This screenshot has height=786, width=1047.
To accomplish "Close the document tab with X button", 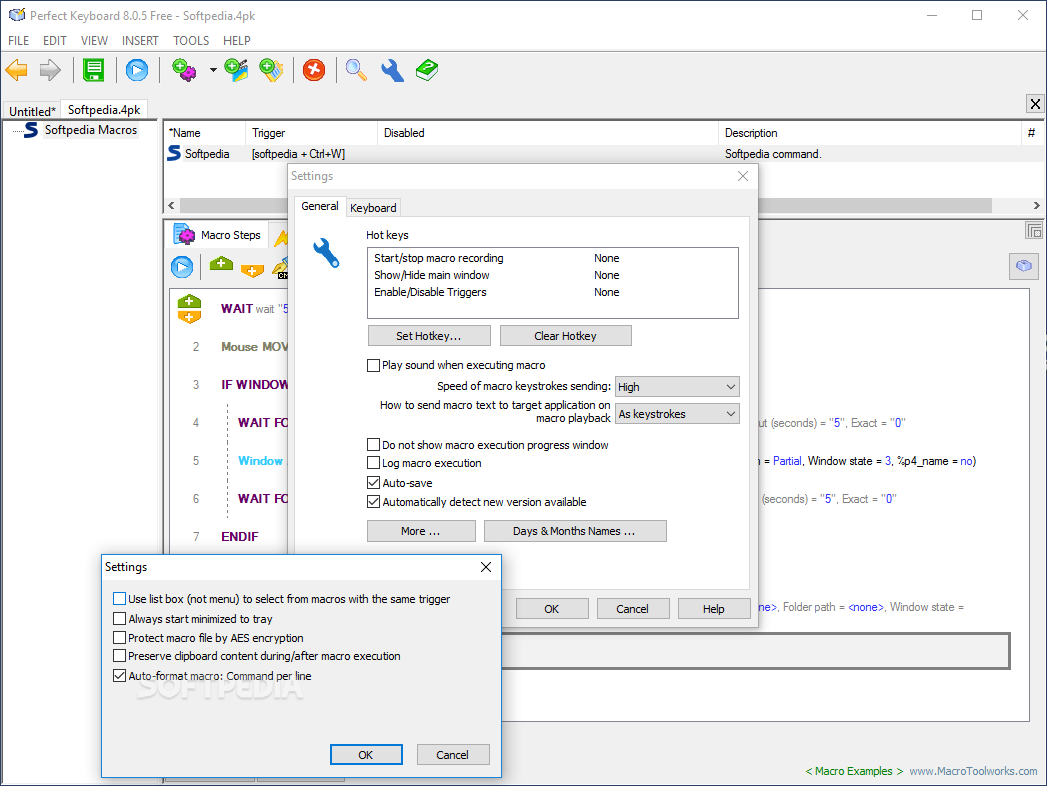I will pos(1035,104).
